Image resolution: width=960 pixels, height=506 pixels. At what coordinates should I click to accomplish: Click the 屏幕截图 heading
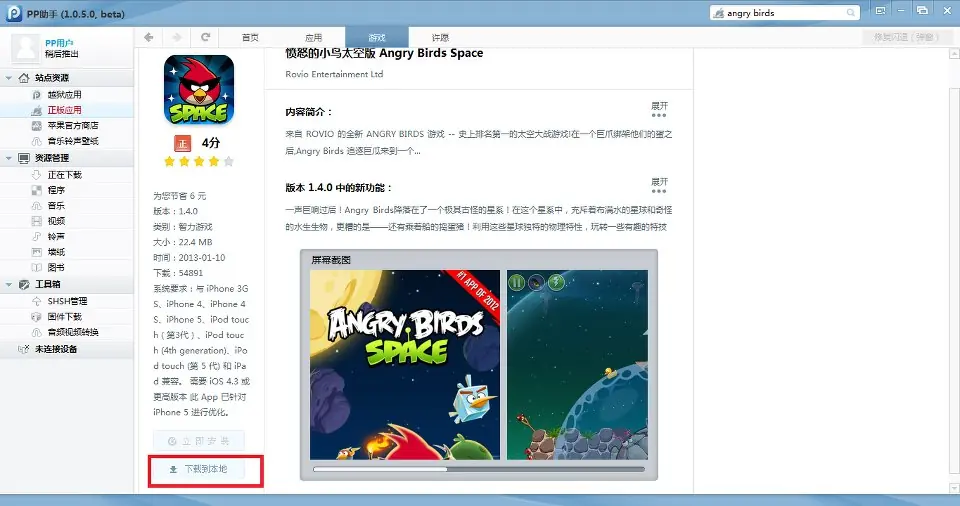(x=331, y=260)
